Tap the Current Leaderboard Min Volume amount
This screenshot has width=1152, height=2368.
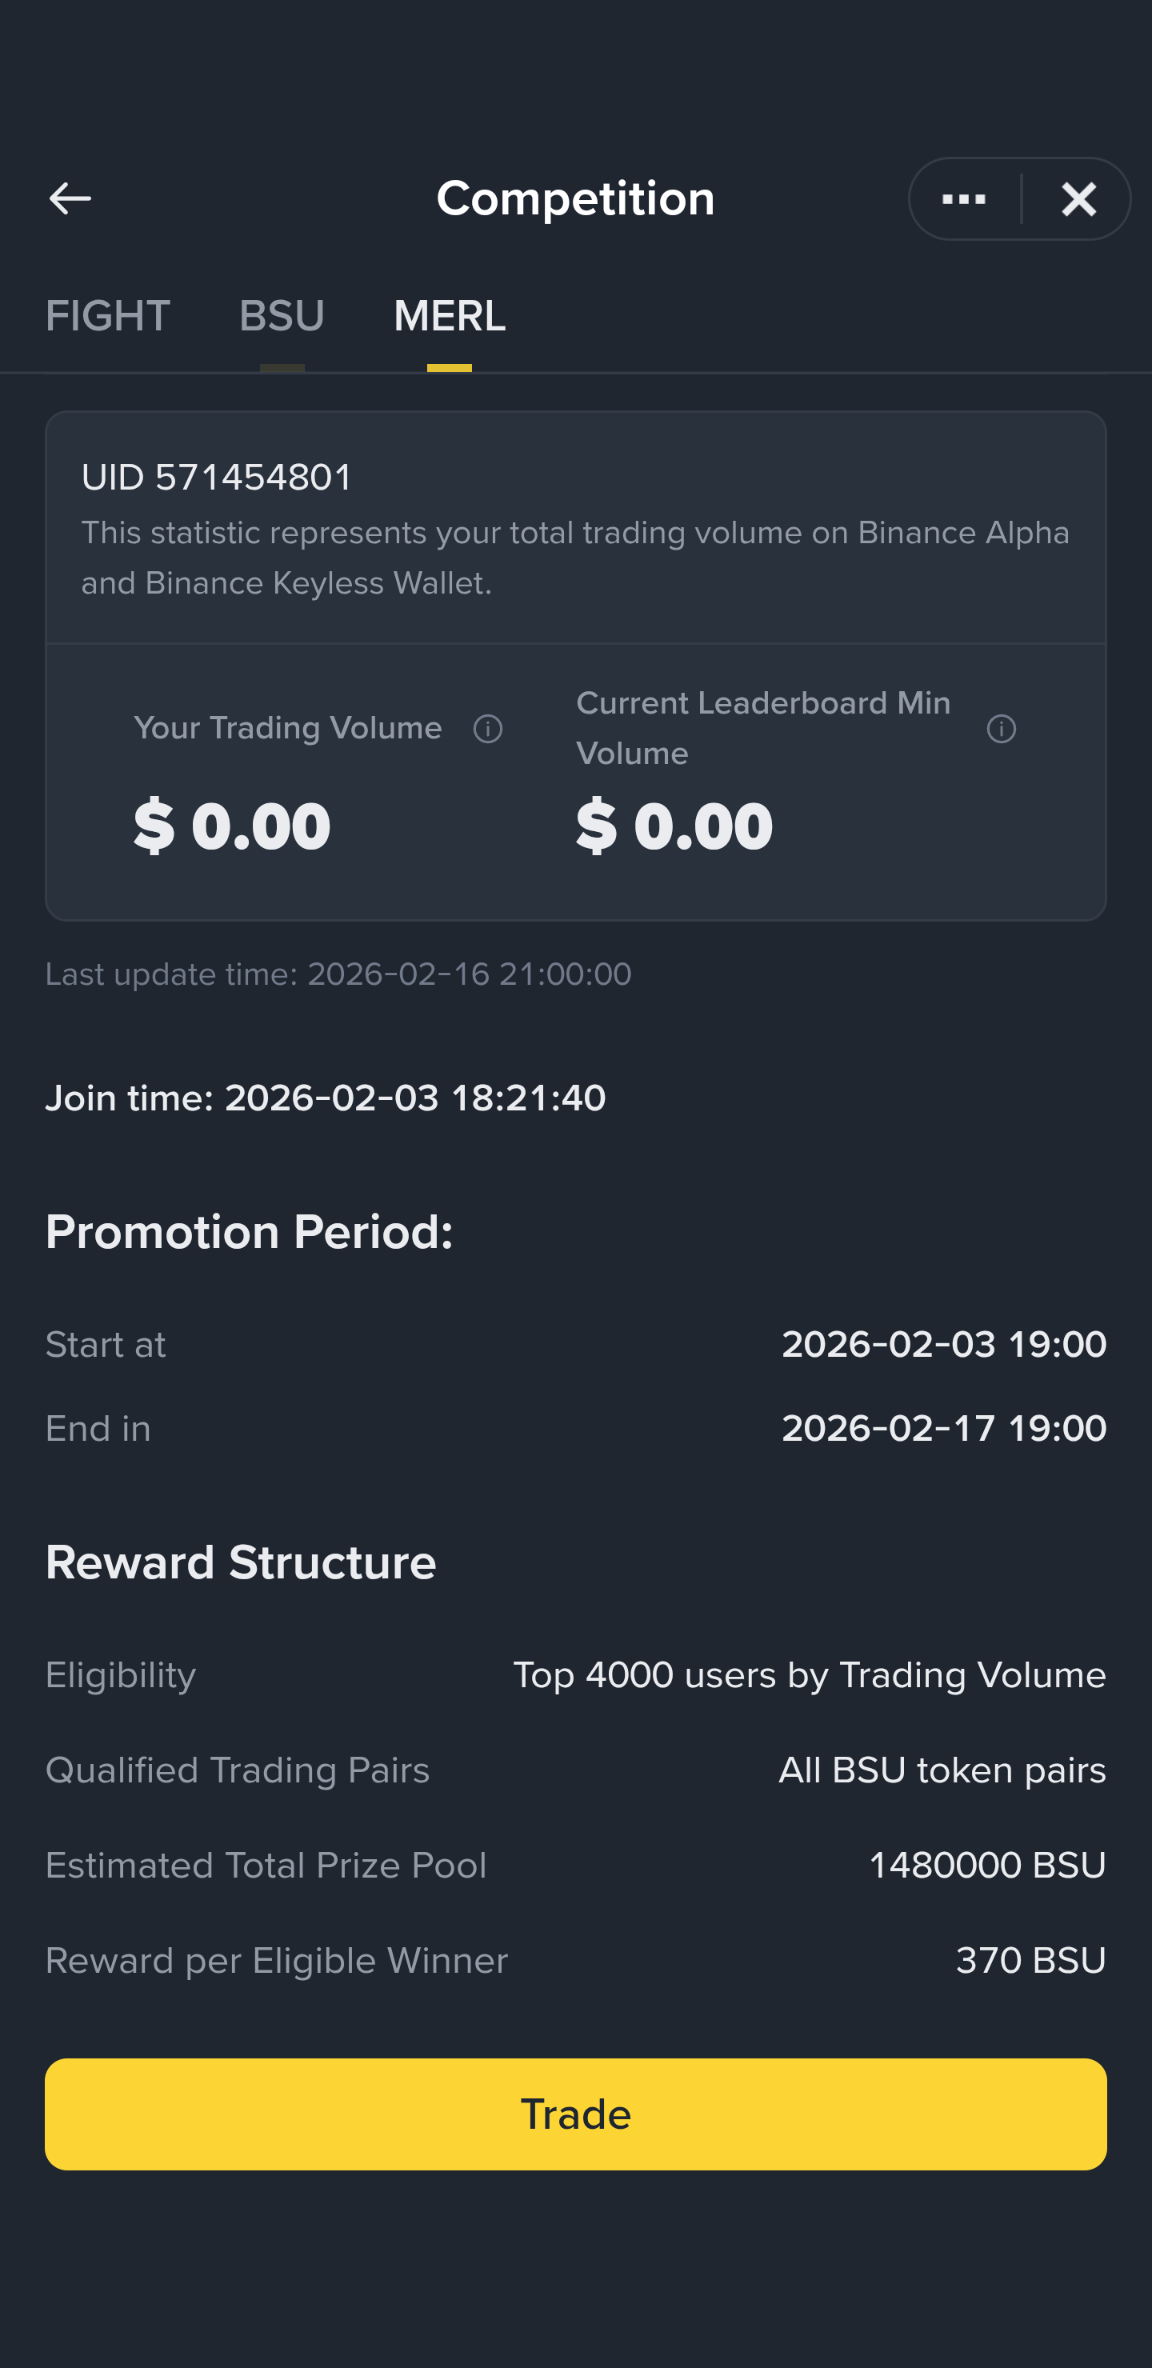coord(675,826)
